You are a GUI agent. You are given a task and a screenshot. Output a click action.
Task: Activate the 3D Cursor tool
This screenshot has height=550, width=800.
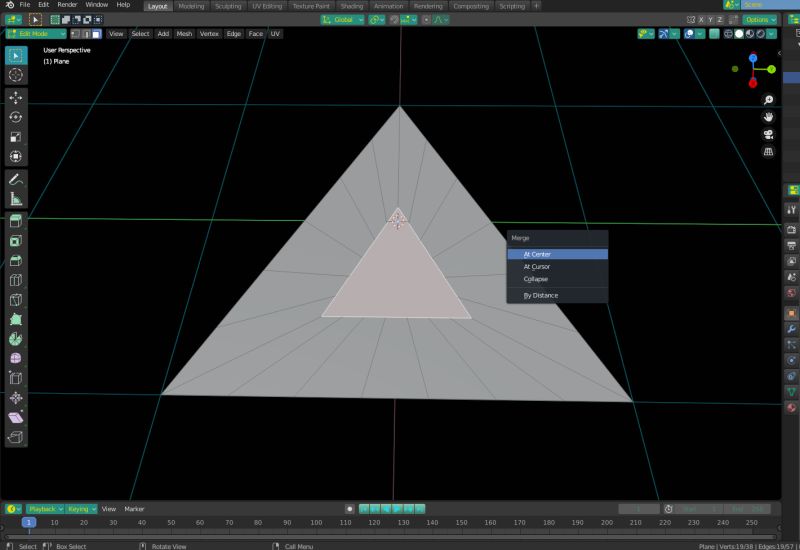click(x=16, y=75)
